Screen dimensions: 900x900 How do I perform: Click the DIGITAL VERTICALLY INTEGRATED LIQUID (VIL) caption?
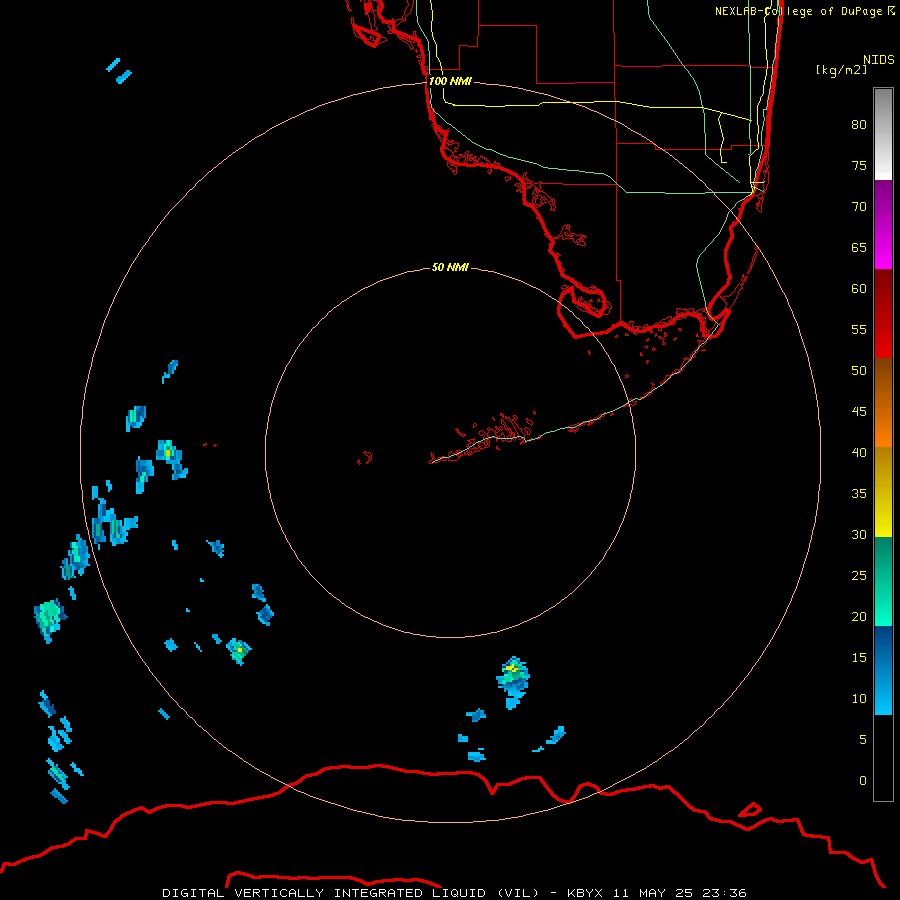point(351,893)
